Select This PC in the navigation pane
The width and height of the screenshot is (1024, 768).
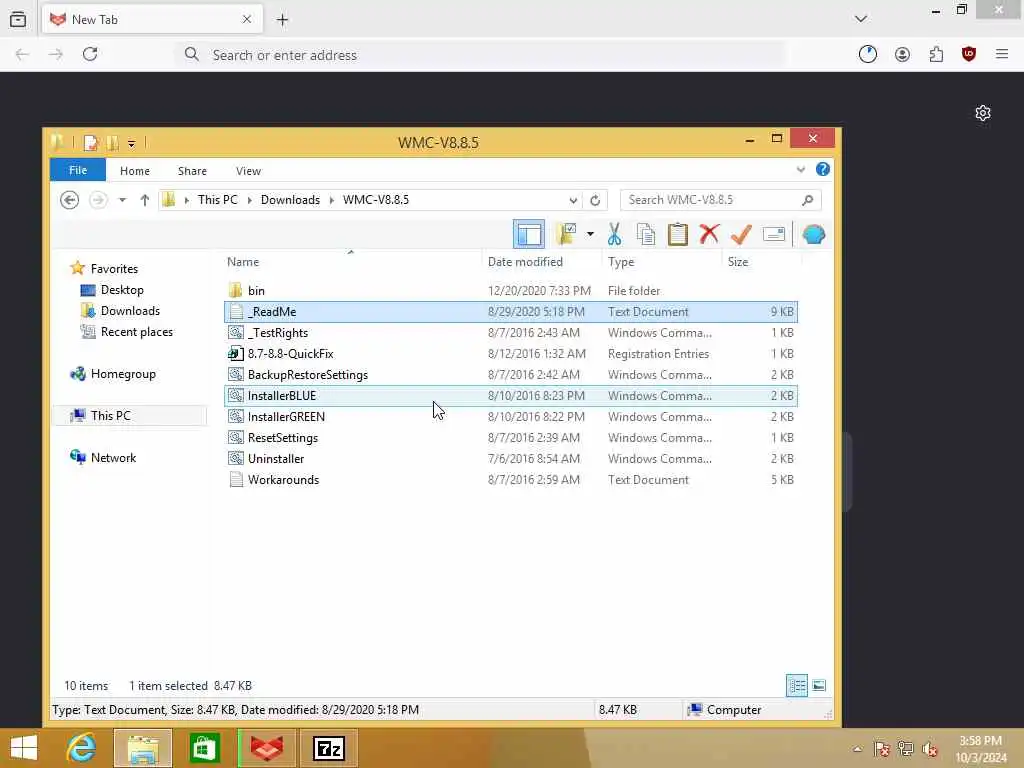tap(110, 415)
